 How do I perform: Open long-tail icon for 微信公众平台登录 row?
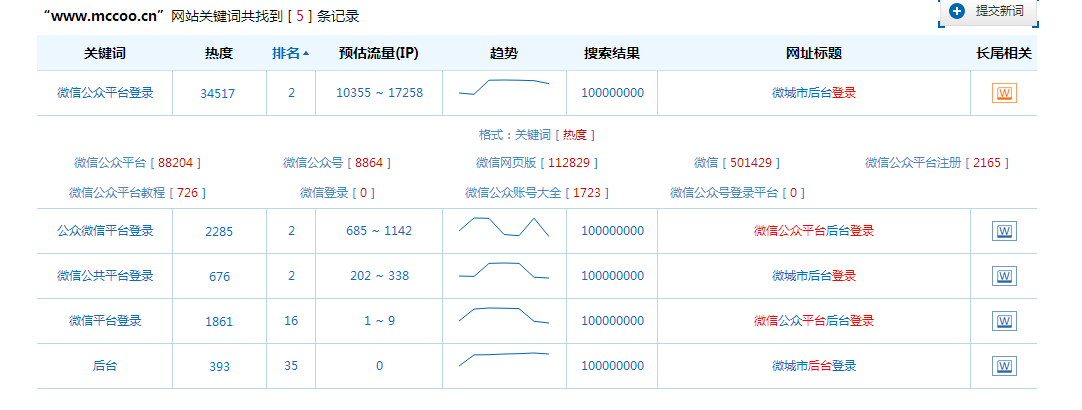click(x=1004, y=93)
